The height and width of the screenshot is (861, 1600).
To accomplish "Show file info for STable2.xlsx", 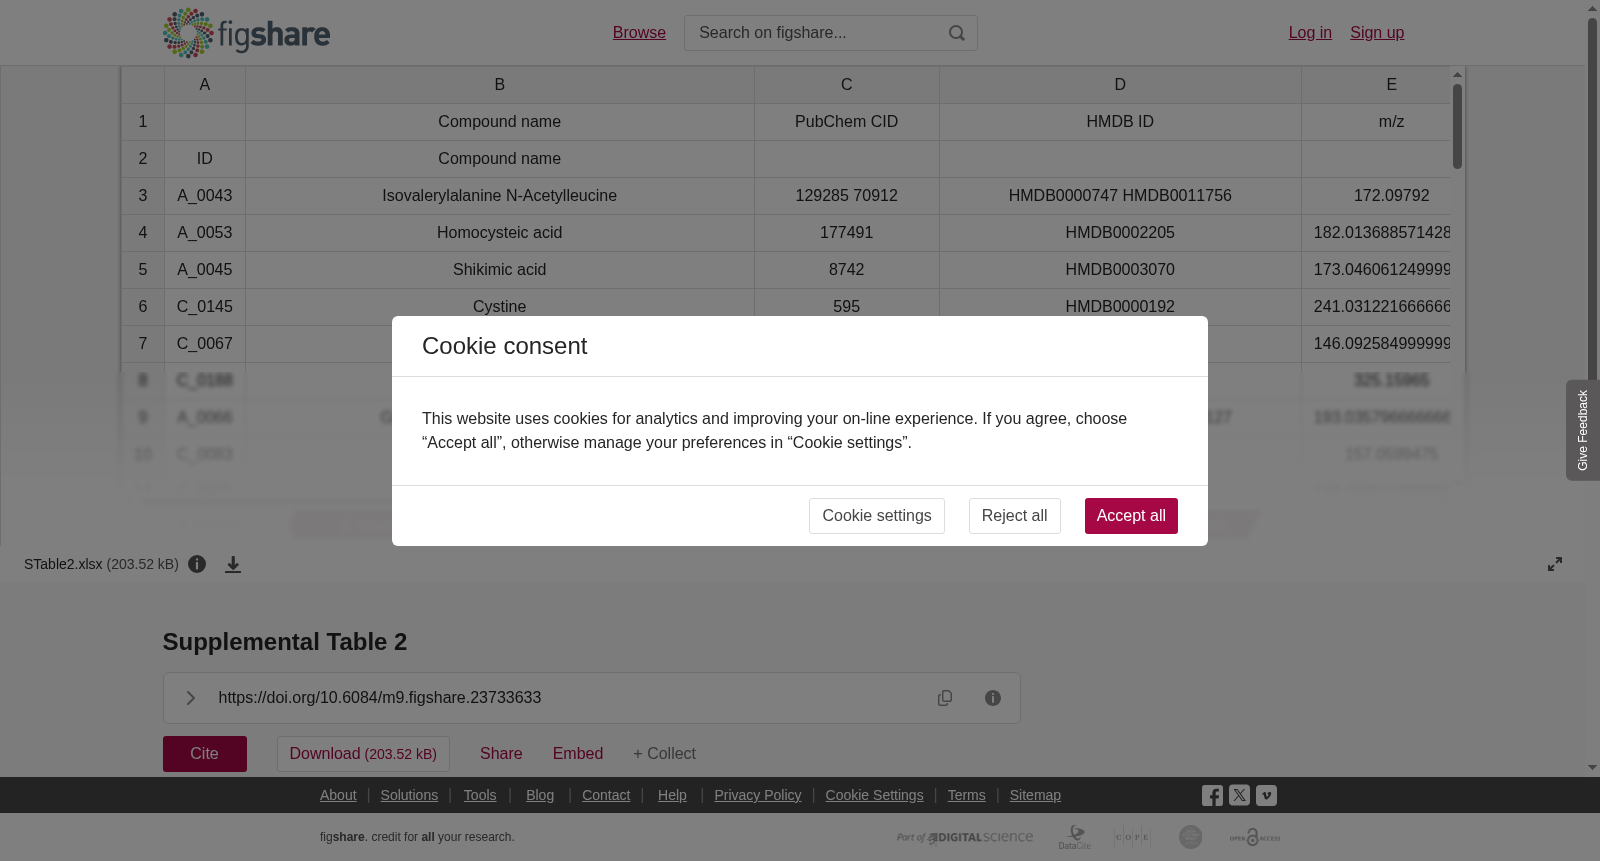I will [197, 564].
